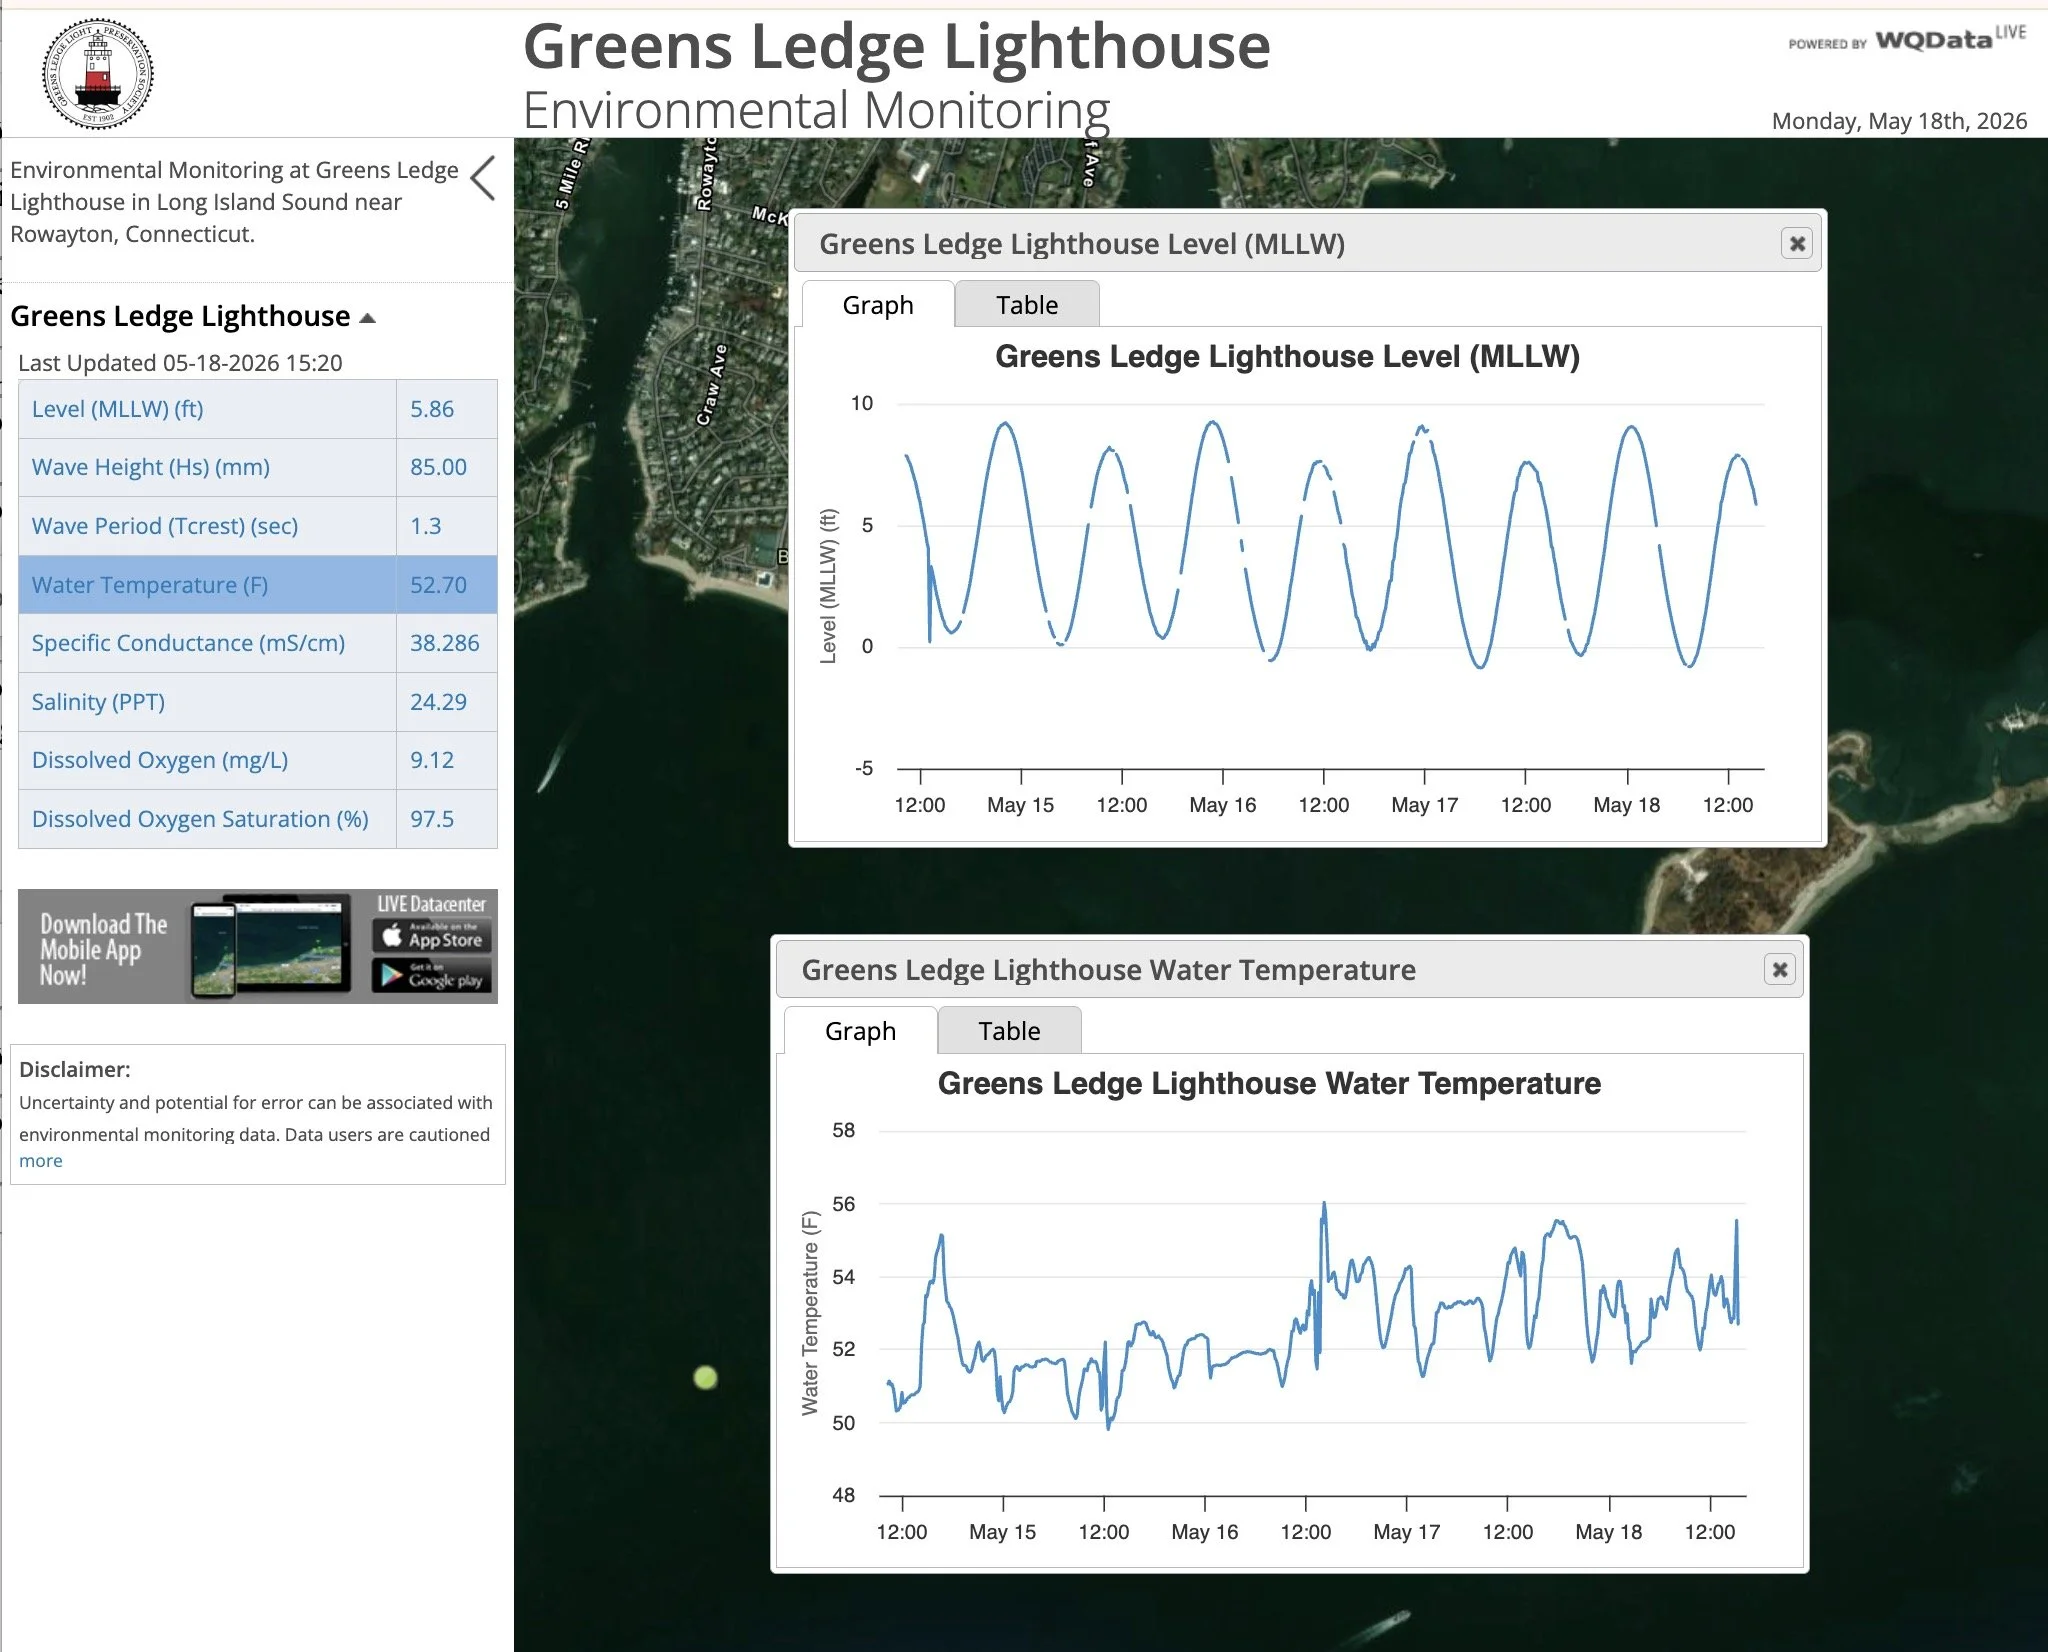This screenshot has height=1652, width=2048.
Task: Switch to Table tab in Level window
Action: coord(1027,304)
